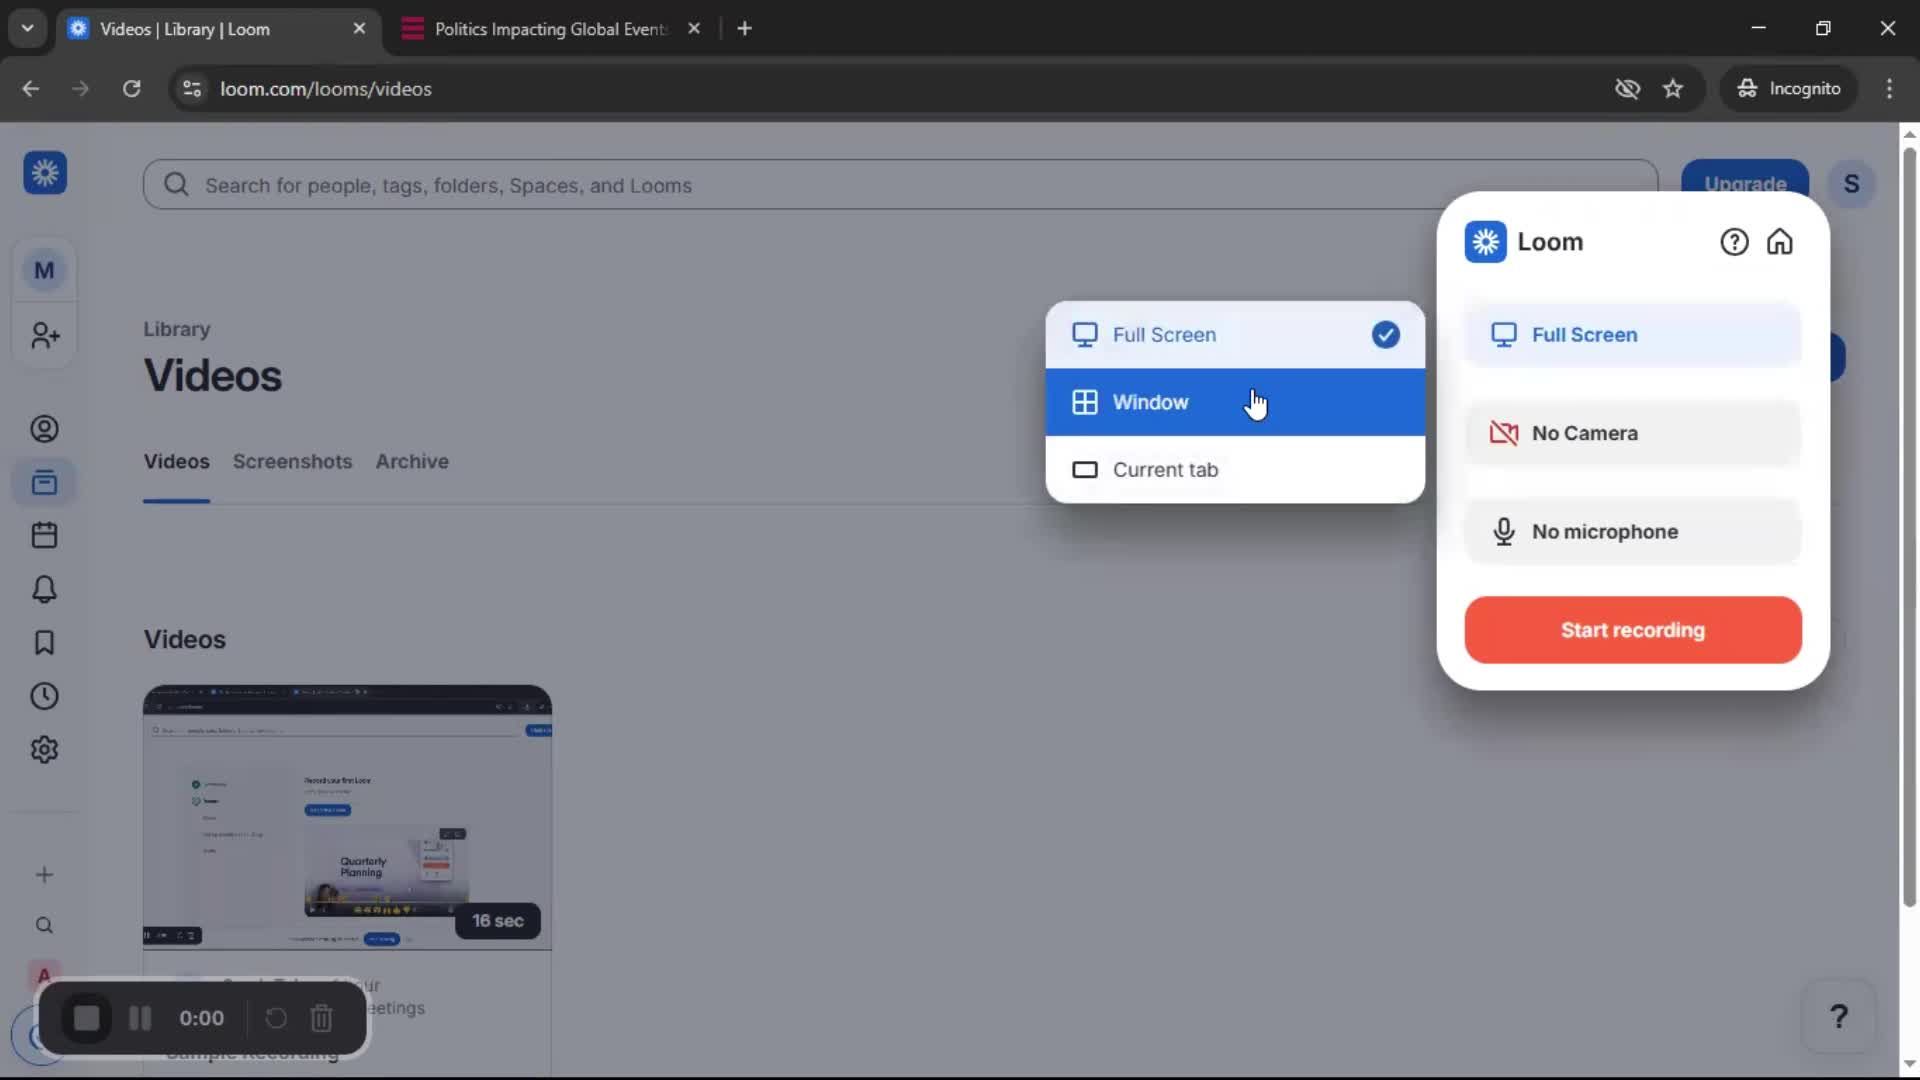Open the Loom extension home icon
The height and width of the screenshot is (1080, 1920).
pyautogui.click(x=1780, y=241)
